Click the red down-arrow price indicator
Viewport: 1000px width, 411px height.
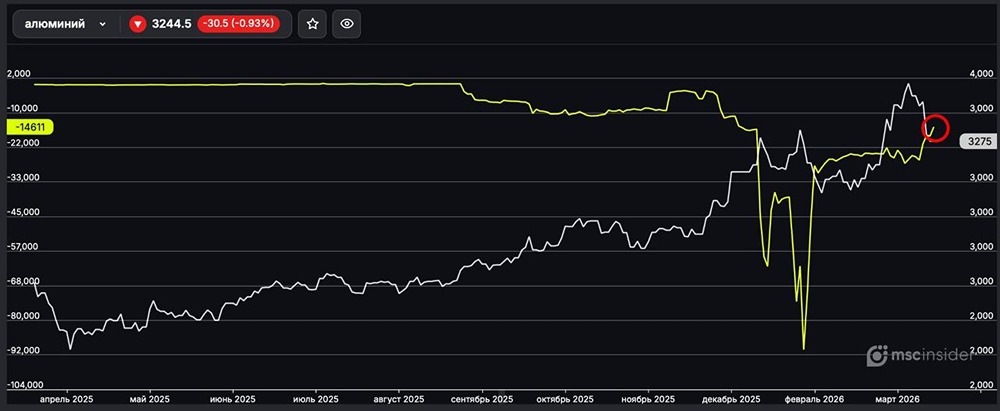point(138,25)
